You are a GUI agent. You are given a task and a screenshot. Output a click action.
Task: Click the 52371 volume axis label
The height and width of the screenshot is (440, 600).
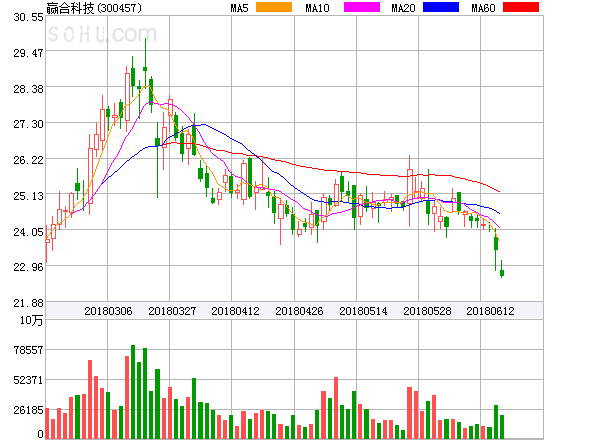pos(28,380)
